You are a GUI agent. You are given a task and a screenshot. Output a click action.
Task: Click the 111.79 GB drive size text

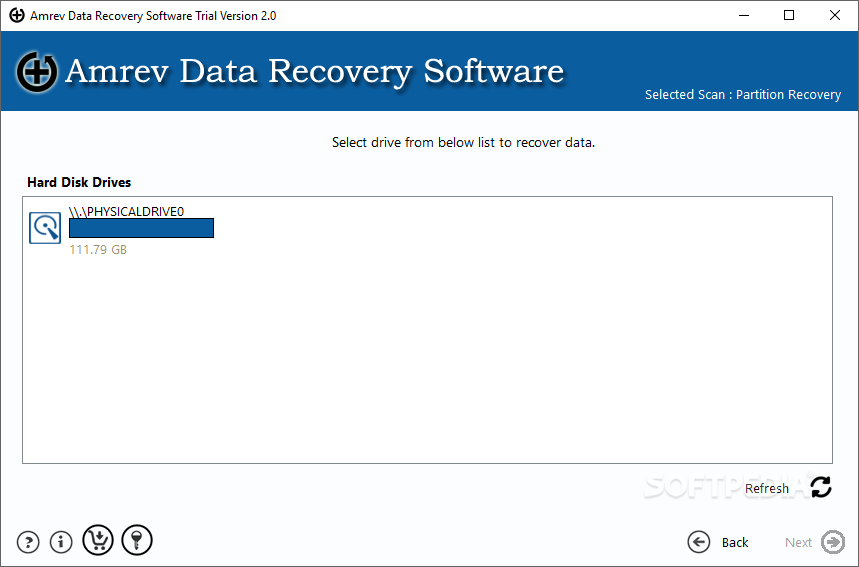click(x=98, y=250)
